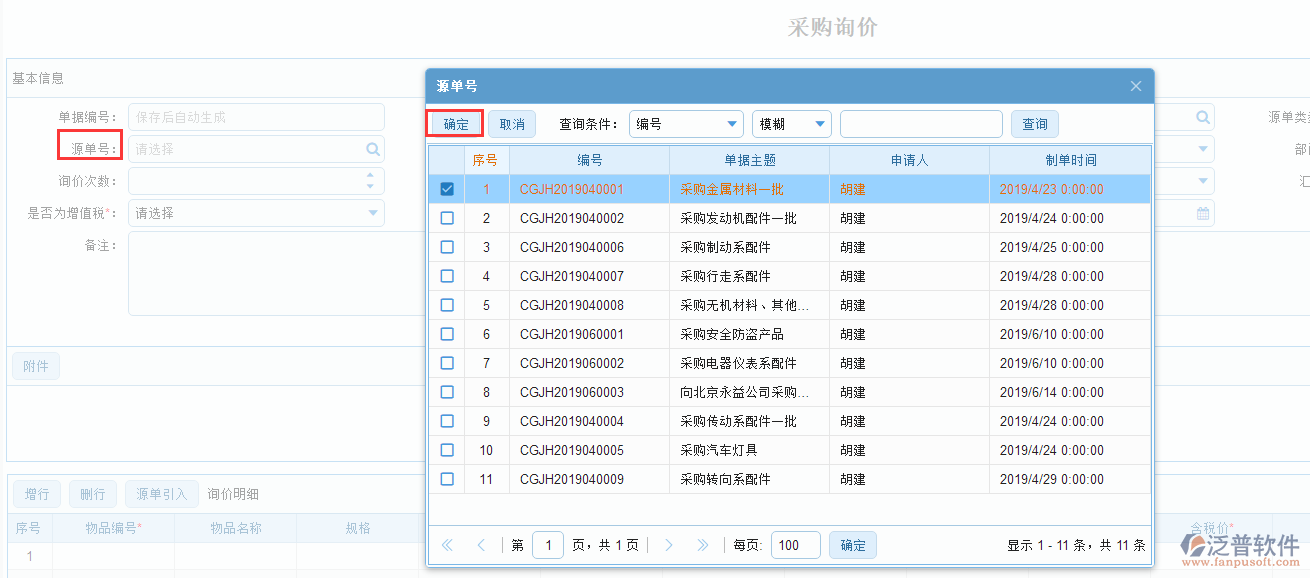
Task: Click the page number input showing 1
Action: (x=548, y=544)
